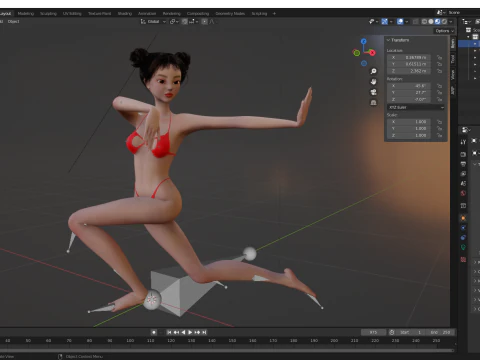Switch to the Sculpting workspace tab
The height and width of the screenshot is (360, 480).
click(x=48, y=14)
